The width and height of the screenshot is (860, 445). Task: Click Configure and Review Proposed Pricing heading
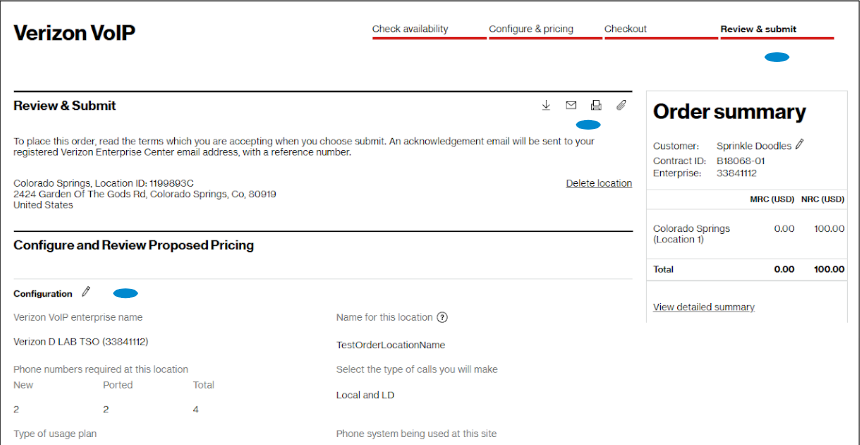tap(133, 245)
